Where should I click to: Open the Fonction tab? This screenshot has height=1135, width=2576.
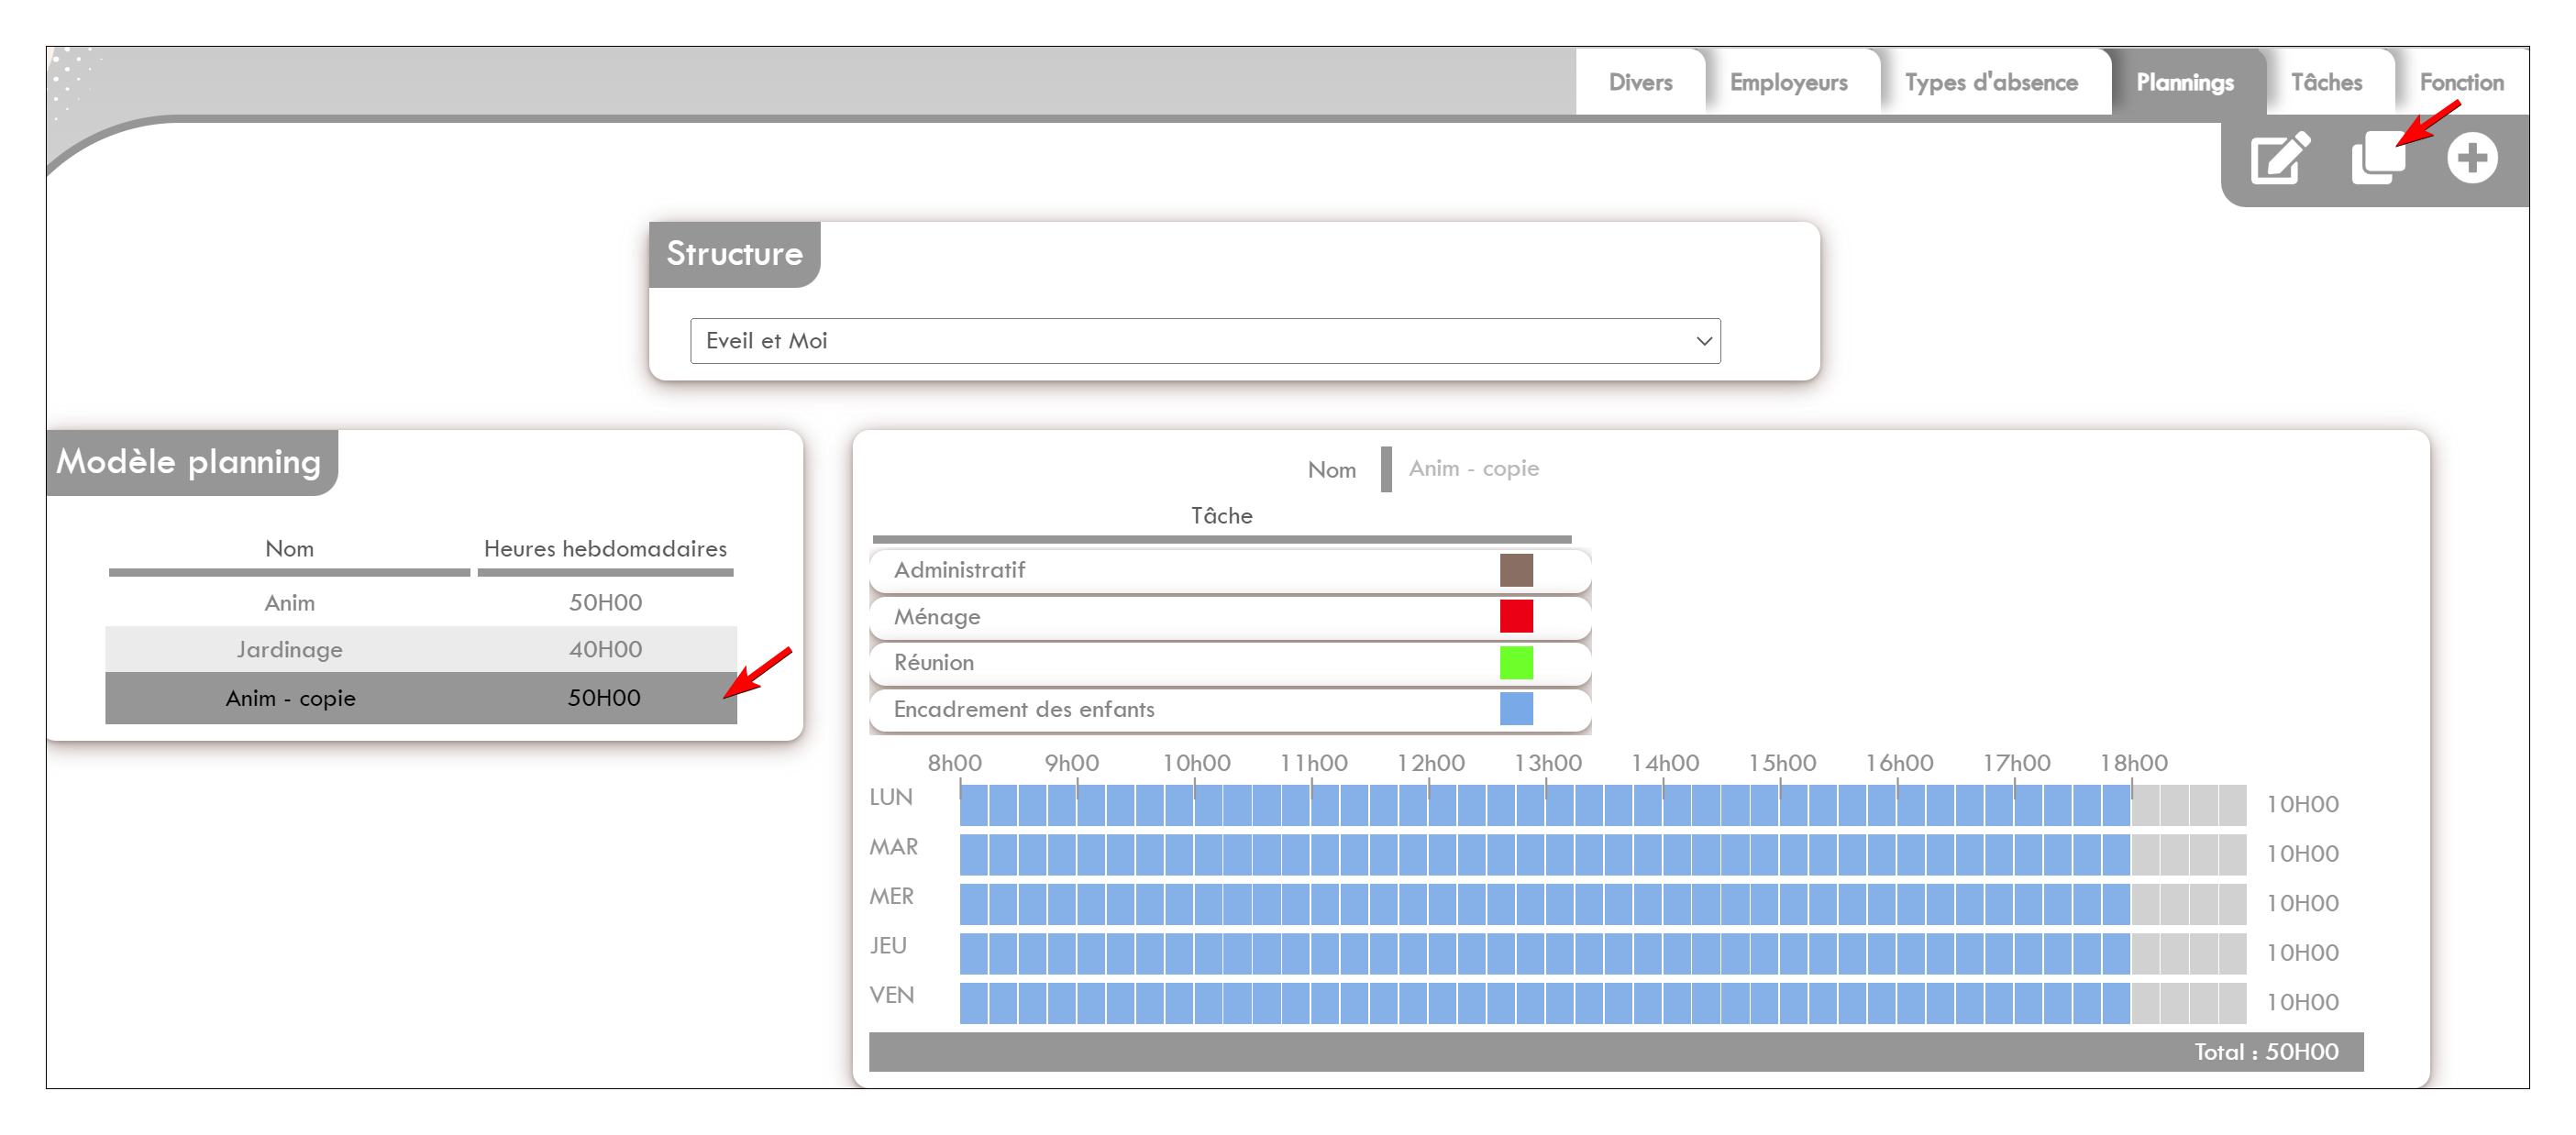2461,82
